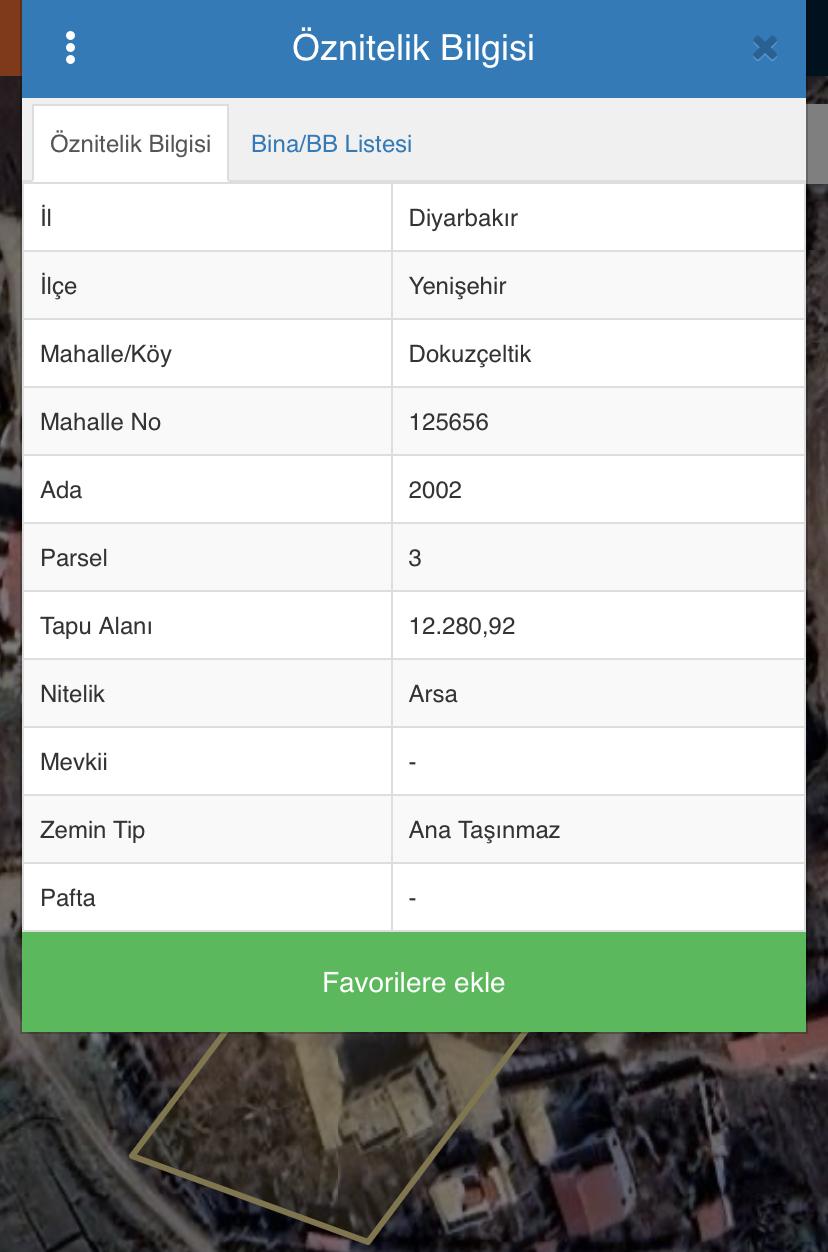Click the Mahalle/Köy row label
The width and height of the screenshot is (828, 1252).
(106, 354)
